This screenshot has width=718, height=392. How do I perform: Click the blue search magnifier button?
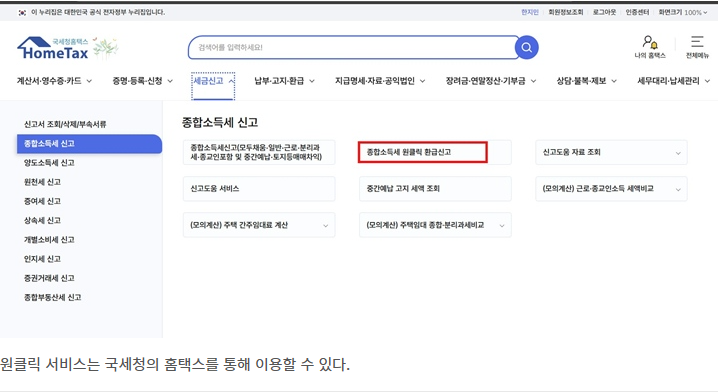pos(527,47)
